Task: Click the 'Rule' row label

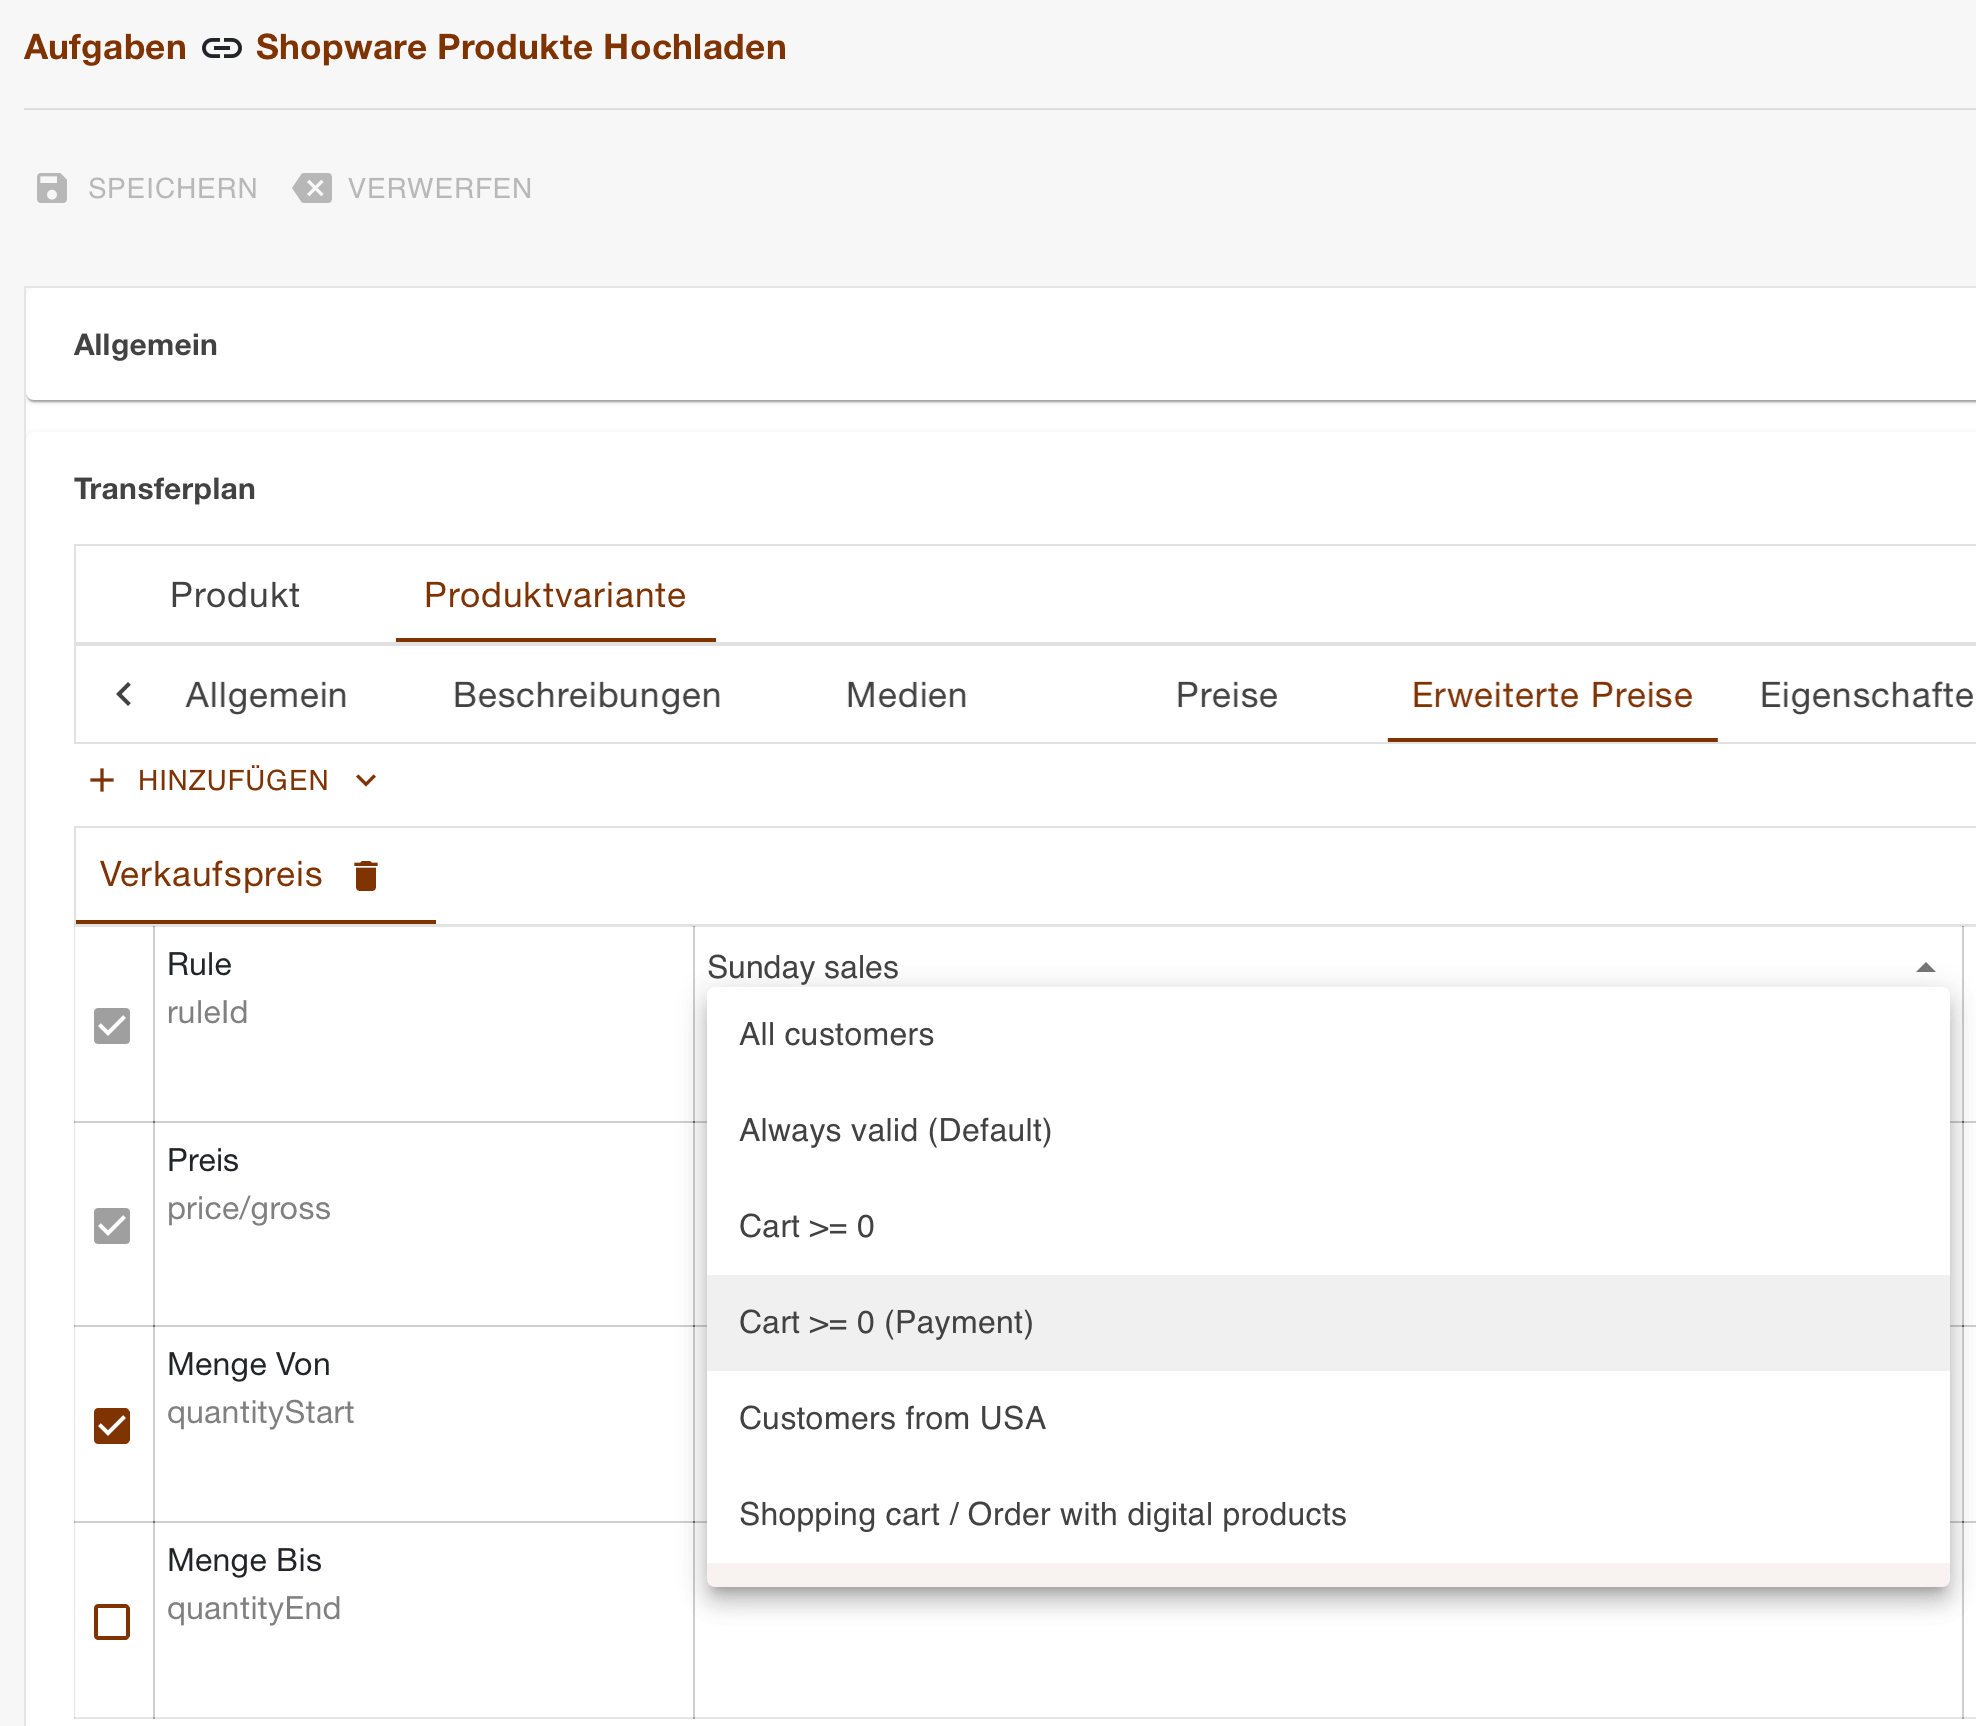Action: tap(199, 964)
